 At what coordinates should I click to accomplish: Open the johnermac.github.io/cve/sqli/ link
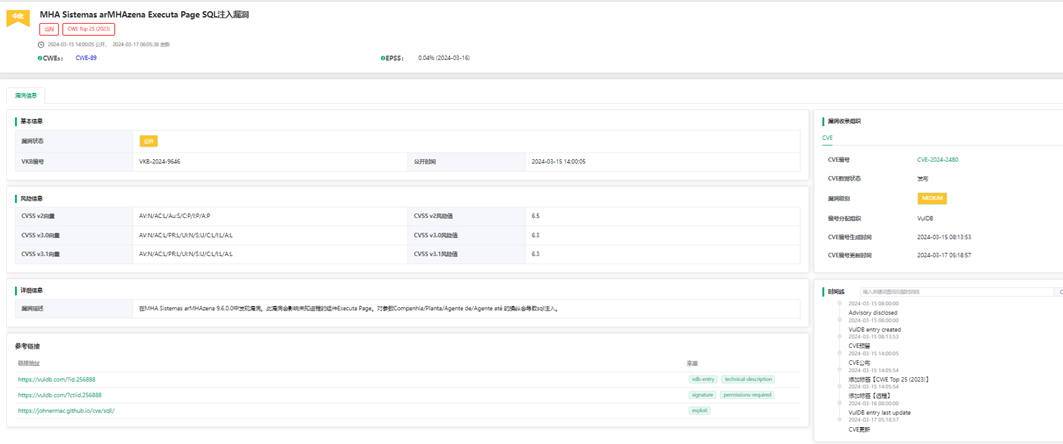click(x=66, y=410)
